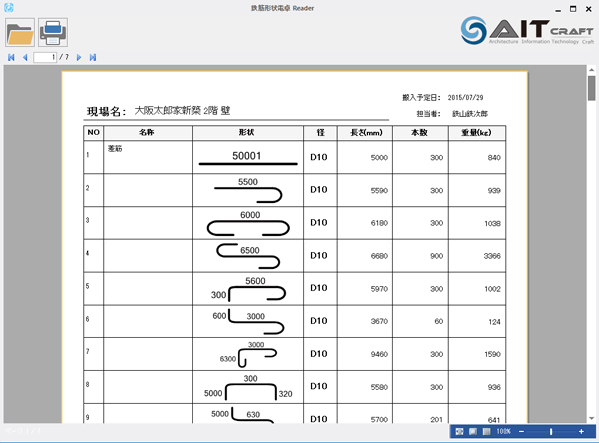599x443 pixels.
Task: Click the scrollbar down arrow
Action: (x=591, y=418)
